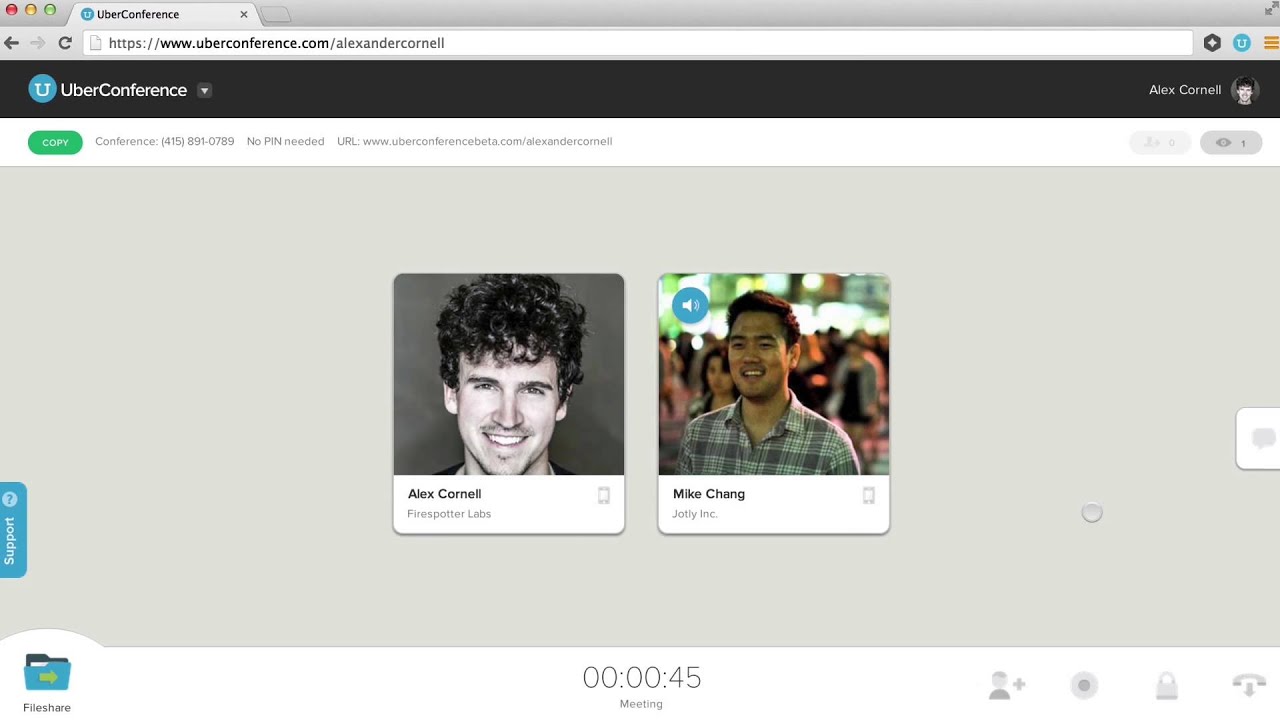Click the 'No PIN needed' text
This screenshot has height=720, width=1280.
(286, 142)
